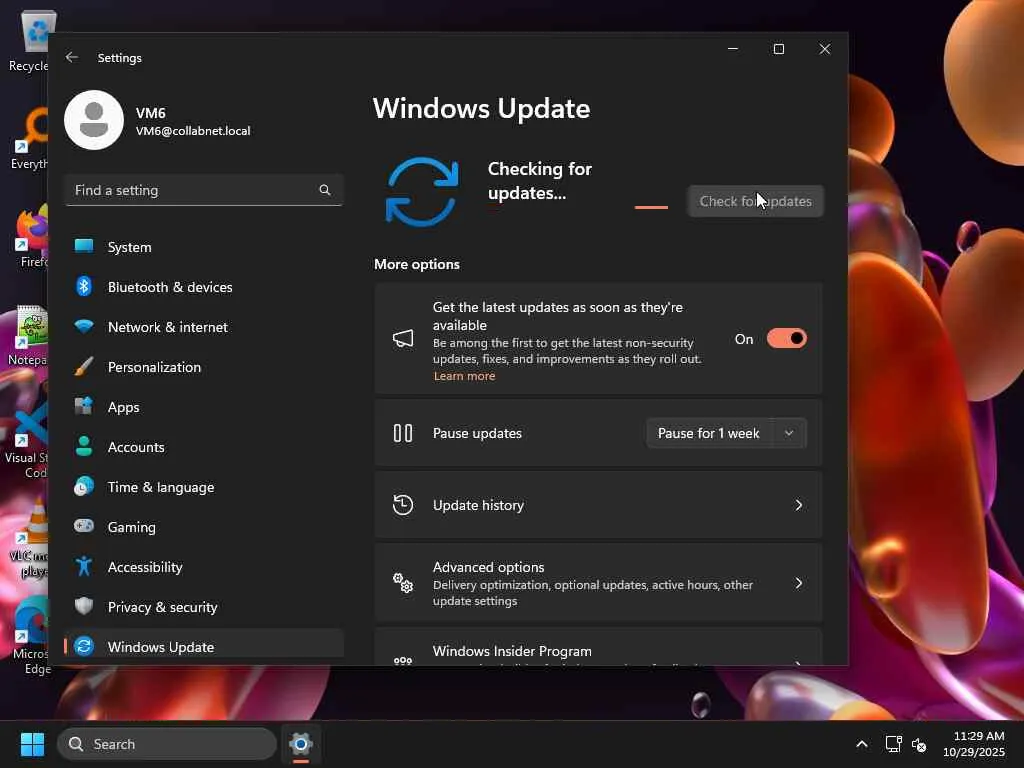
Task: Open Accounts settings page
Action: click(x=204, y=447)
